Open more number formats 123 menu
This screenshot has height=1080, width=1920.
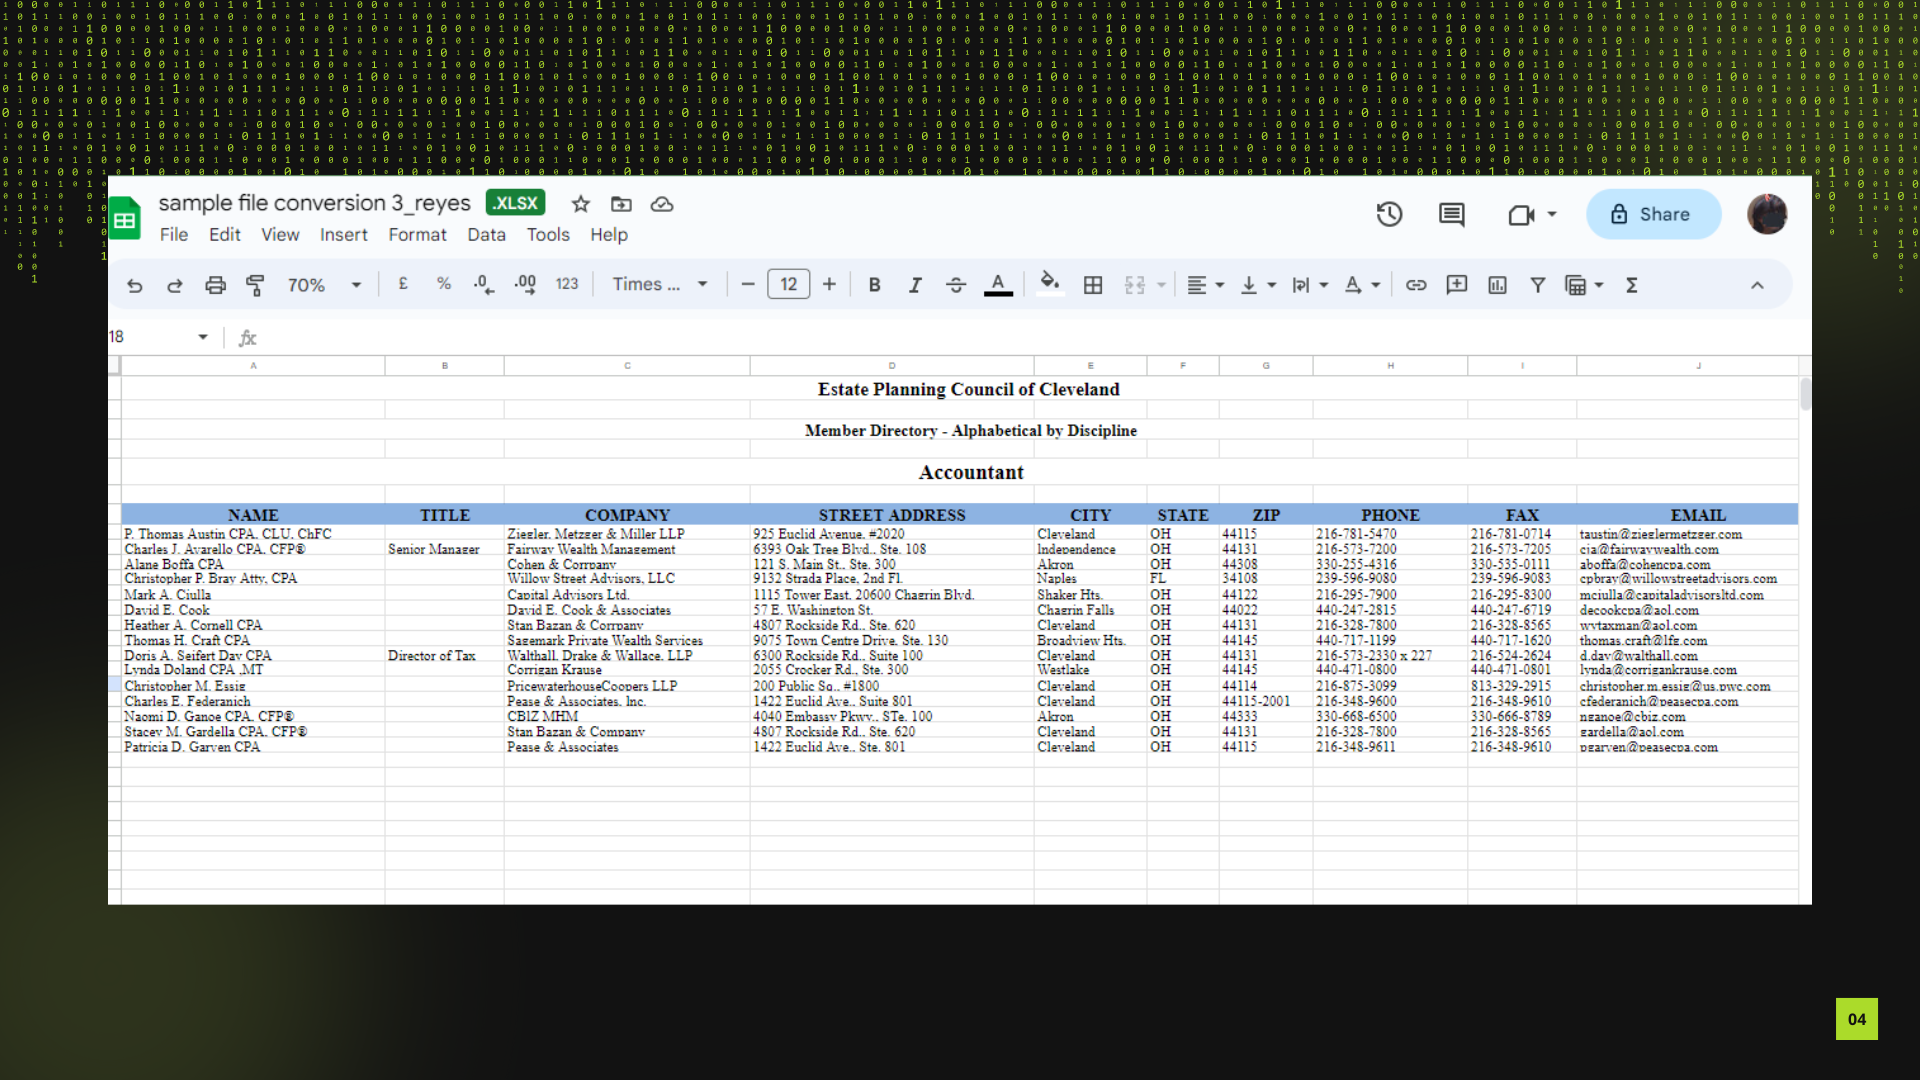pyautogui.click(x=567, y=284)
